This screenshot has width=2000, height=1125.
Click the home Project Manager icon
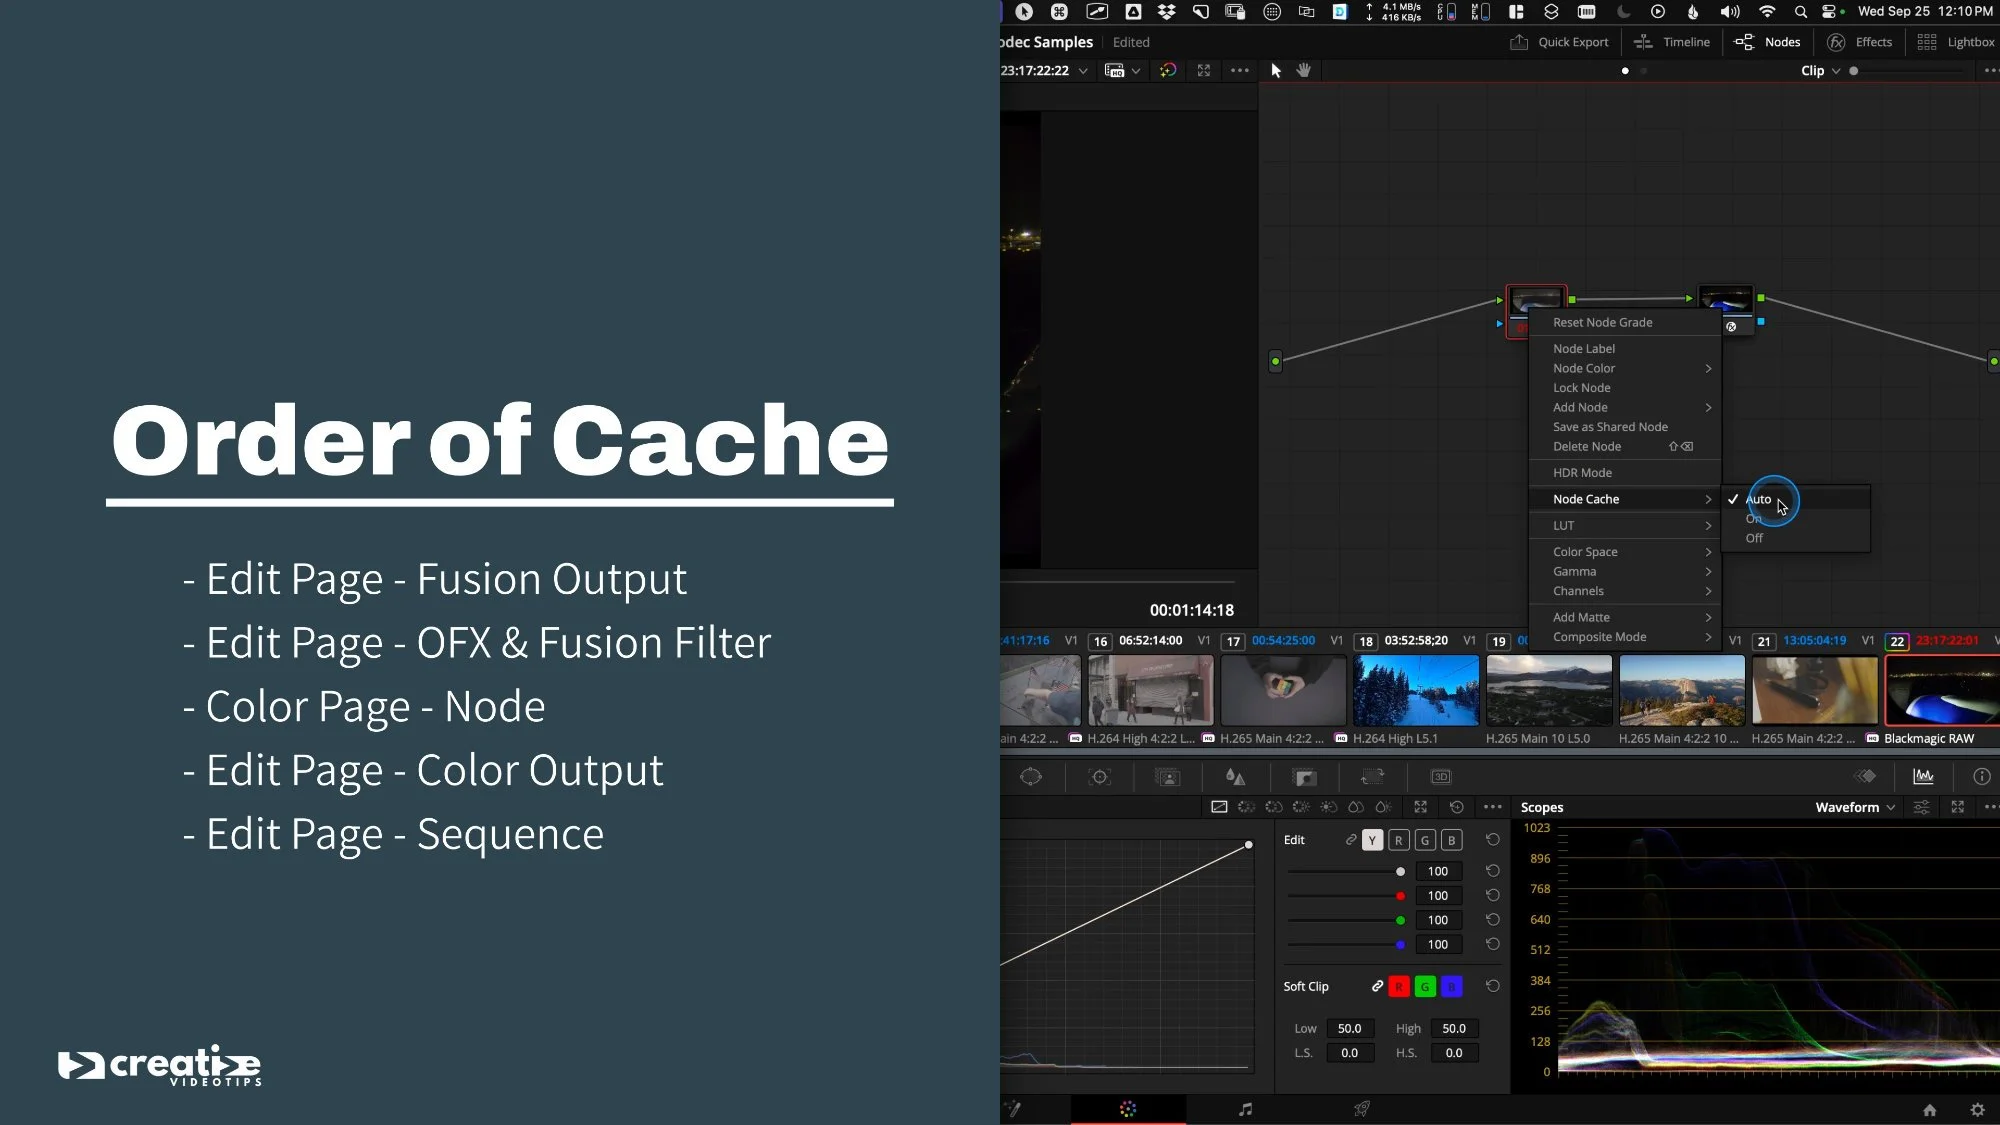[1928, 1110]
